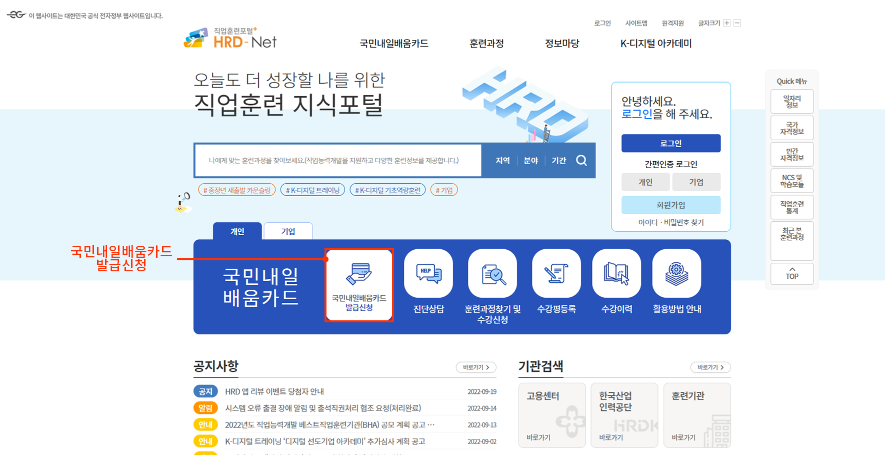The width and height of the screenshot is (885, 455).
Task: Open the 수강이력 book icon
Action: (x=616, y=274)
